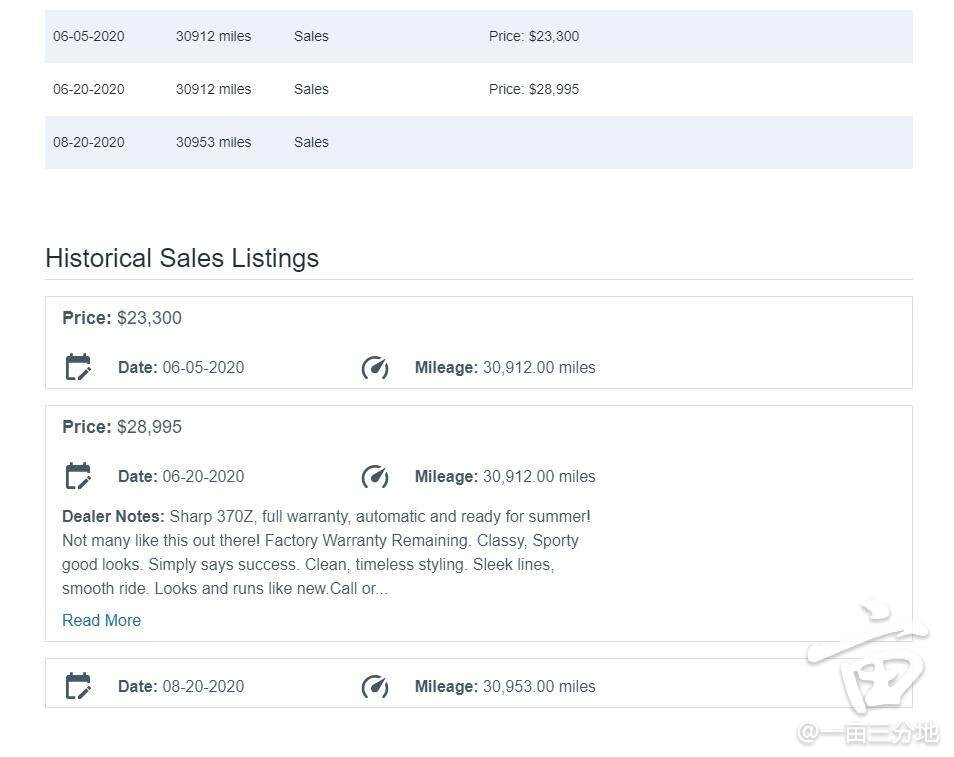Click Price: $28,995 in listing card
Image resolution: width=954 pixels, height=757 pixels.
[x=122, y=427]
